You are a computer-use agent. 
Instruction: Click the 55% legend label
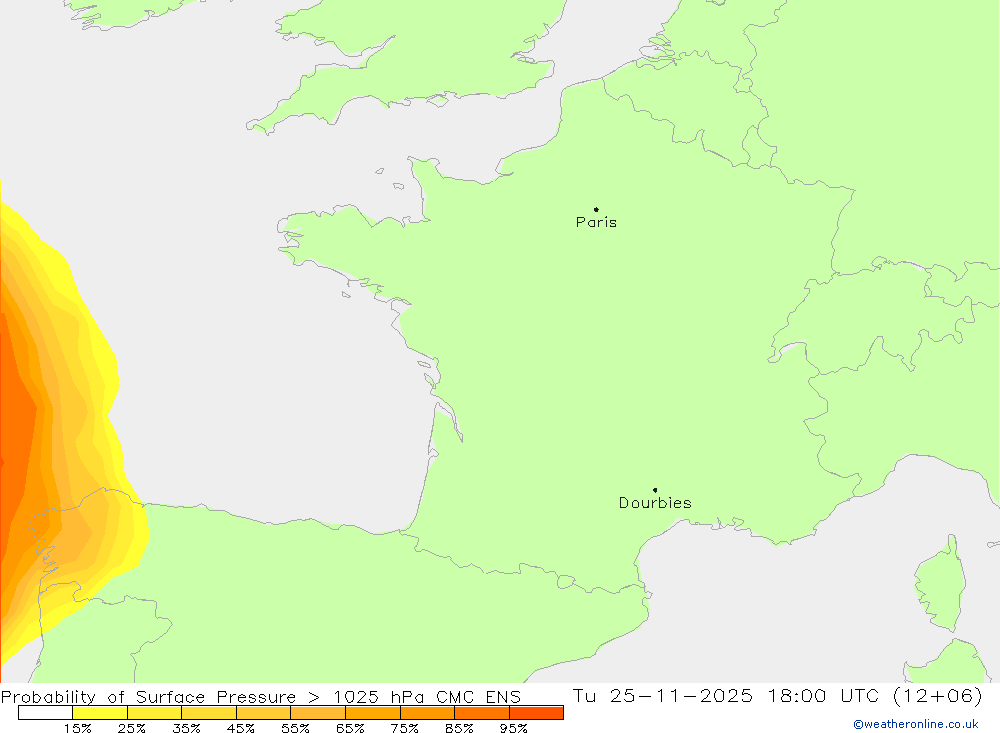pos(295,728)
